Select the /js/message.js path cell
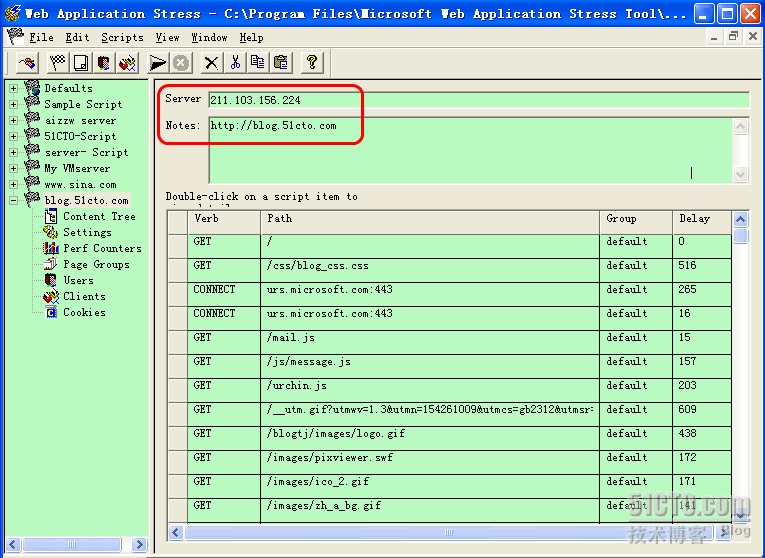 (x=430, y=366)
